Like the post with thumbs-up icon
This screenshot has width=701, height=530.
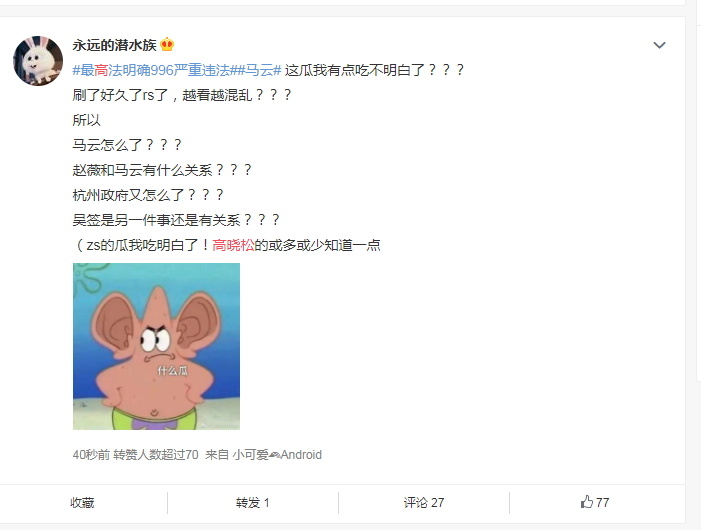[587, 502]
